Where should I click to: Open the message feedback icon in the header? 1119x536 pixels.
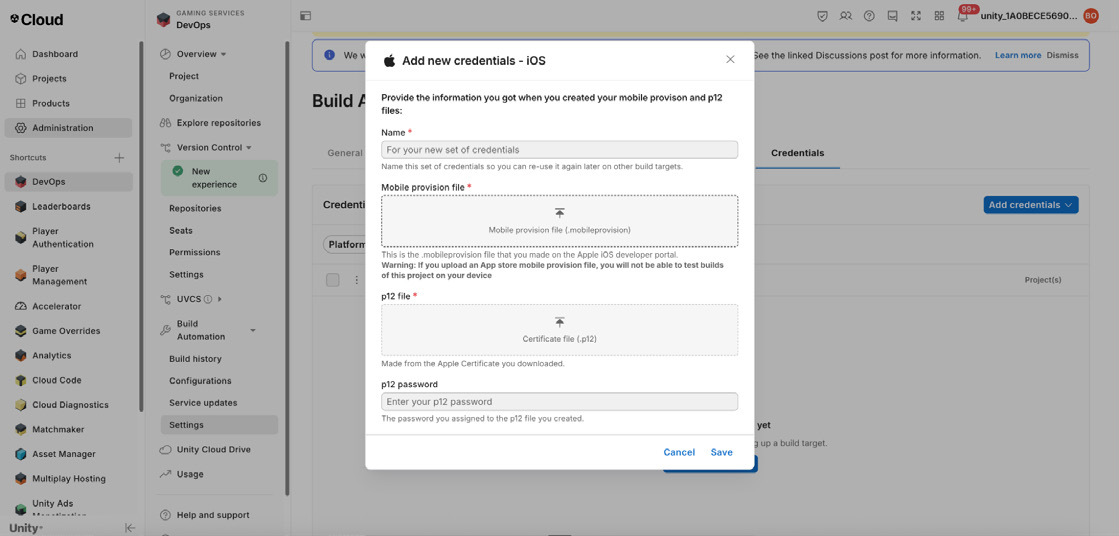click(893, 16)
